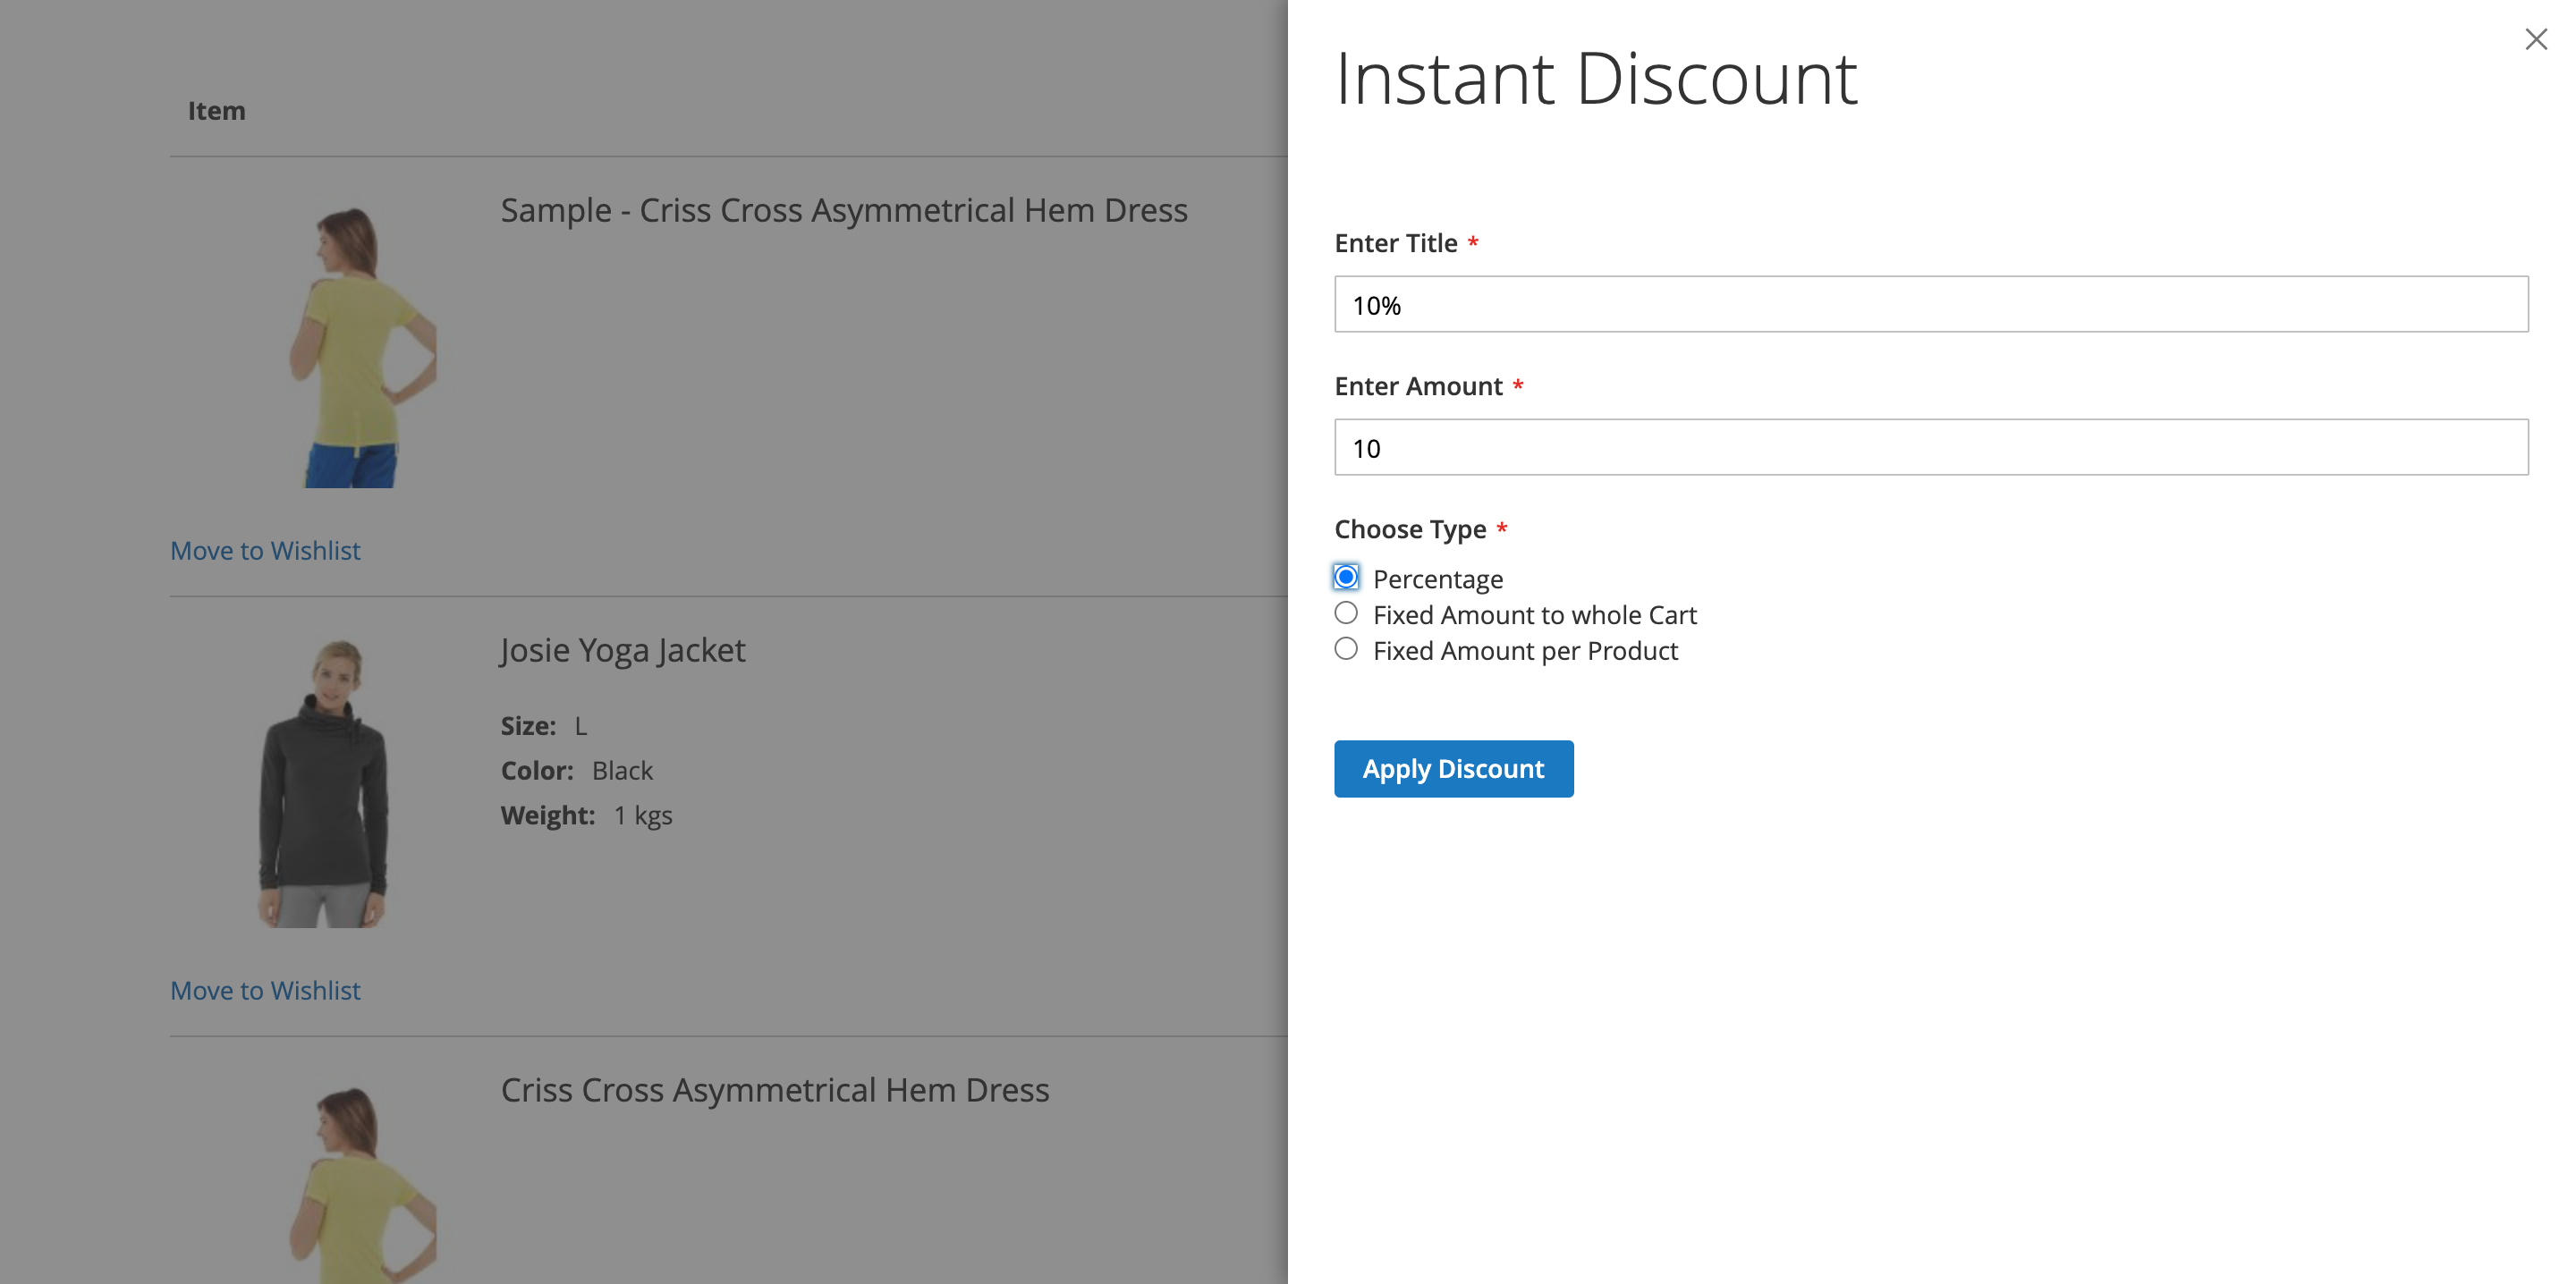Screen dimensions: 2576x1284
Task: Pick Fixed Amount per Product option
Action: point(1346,649)
